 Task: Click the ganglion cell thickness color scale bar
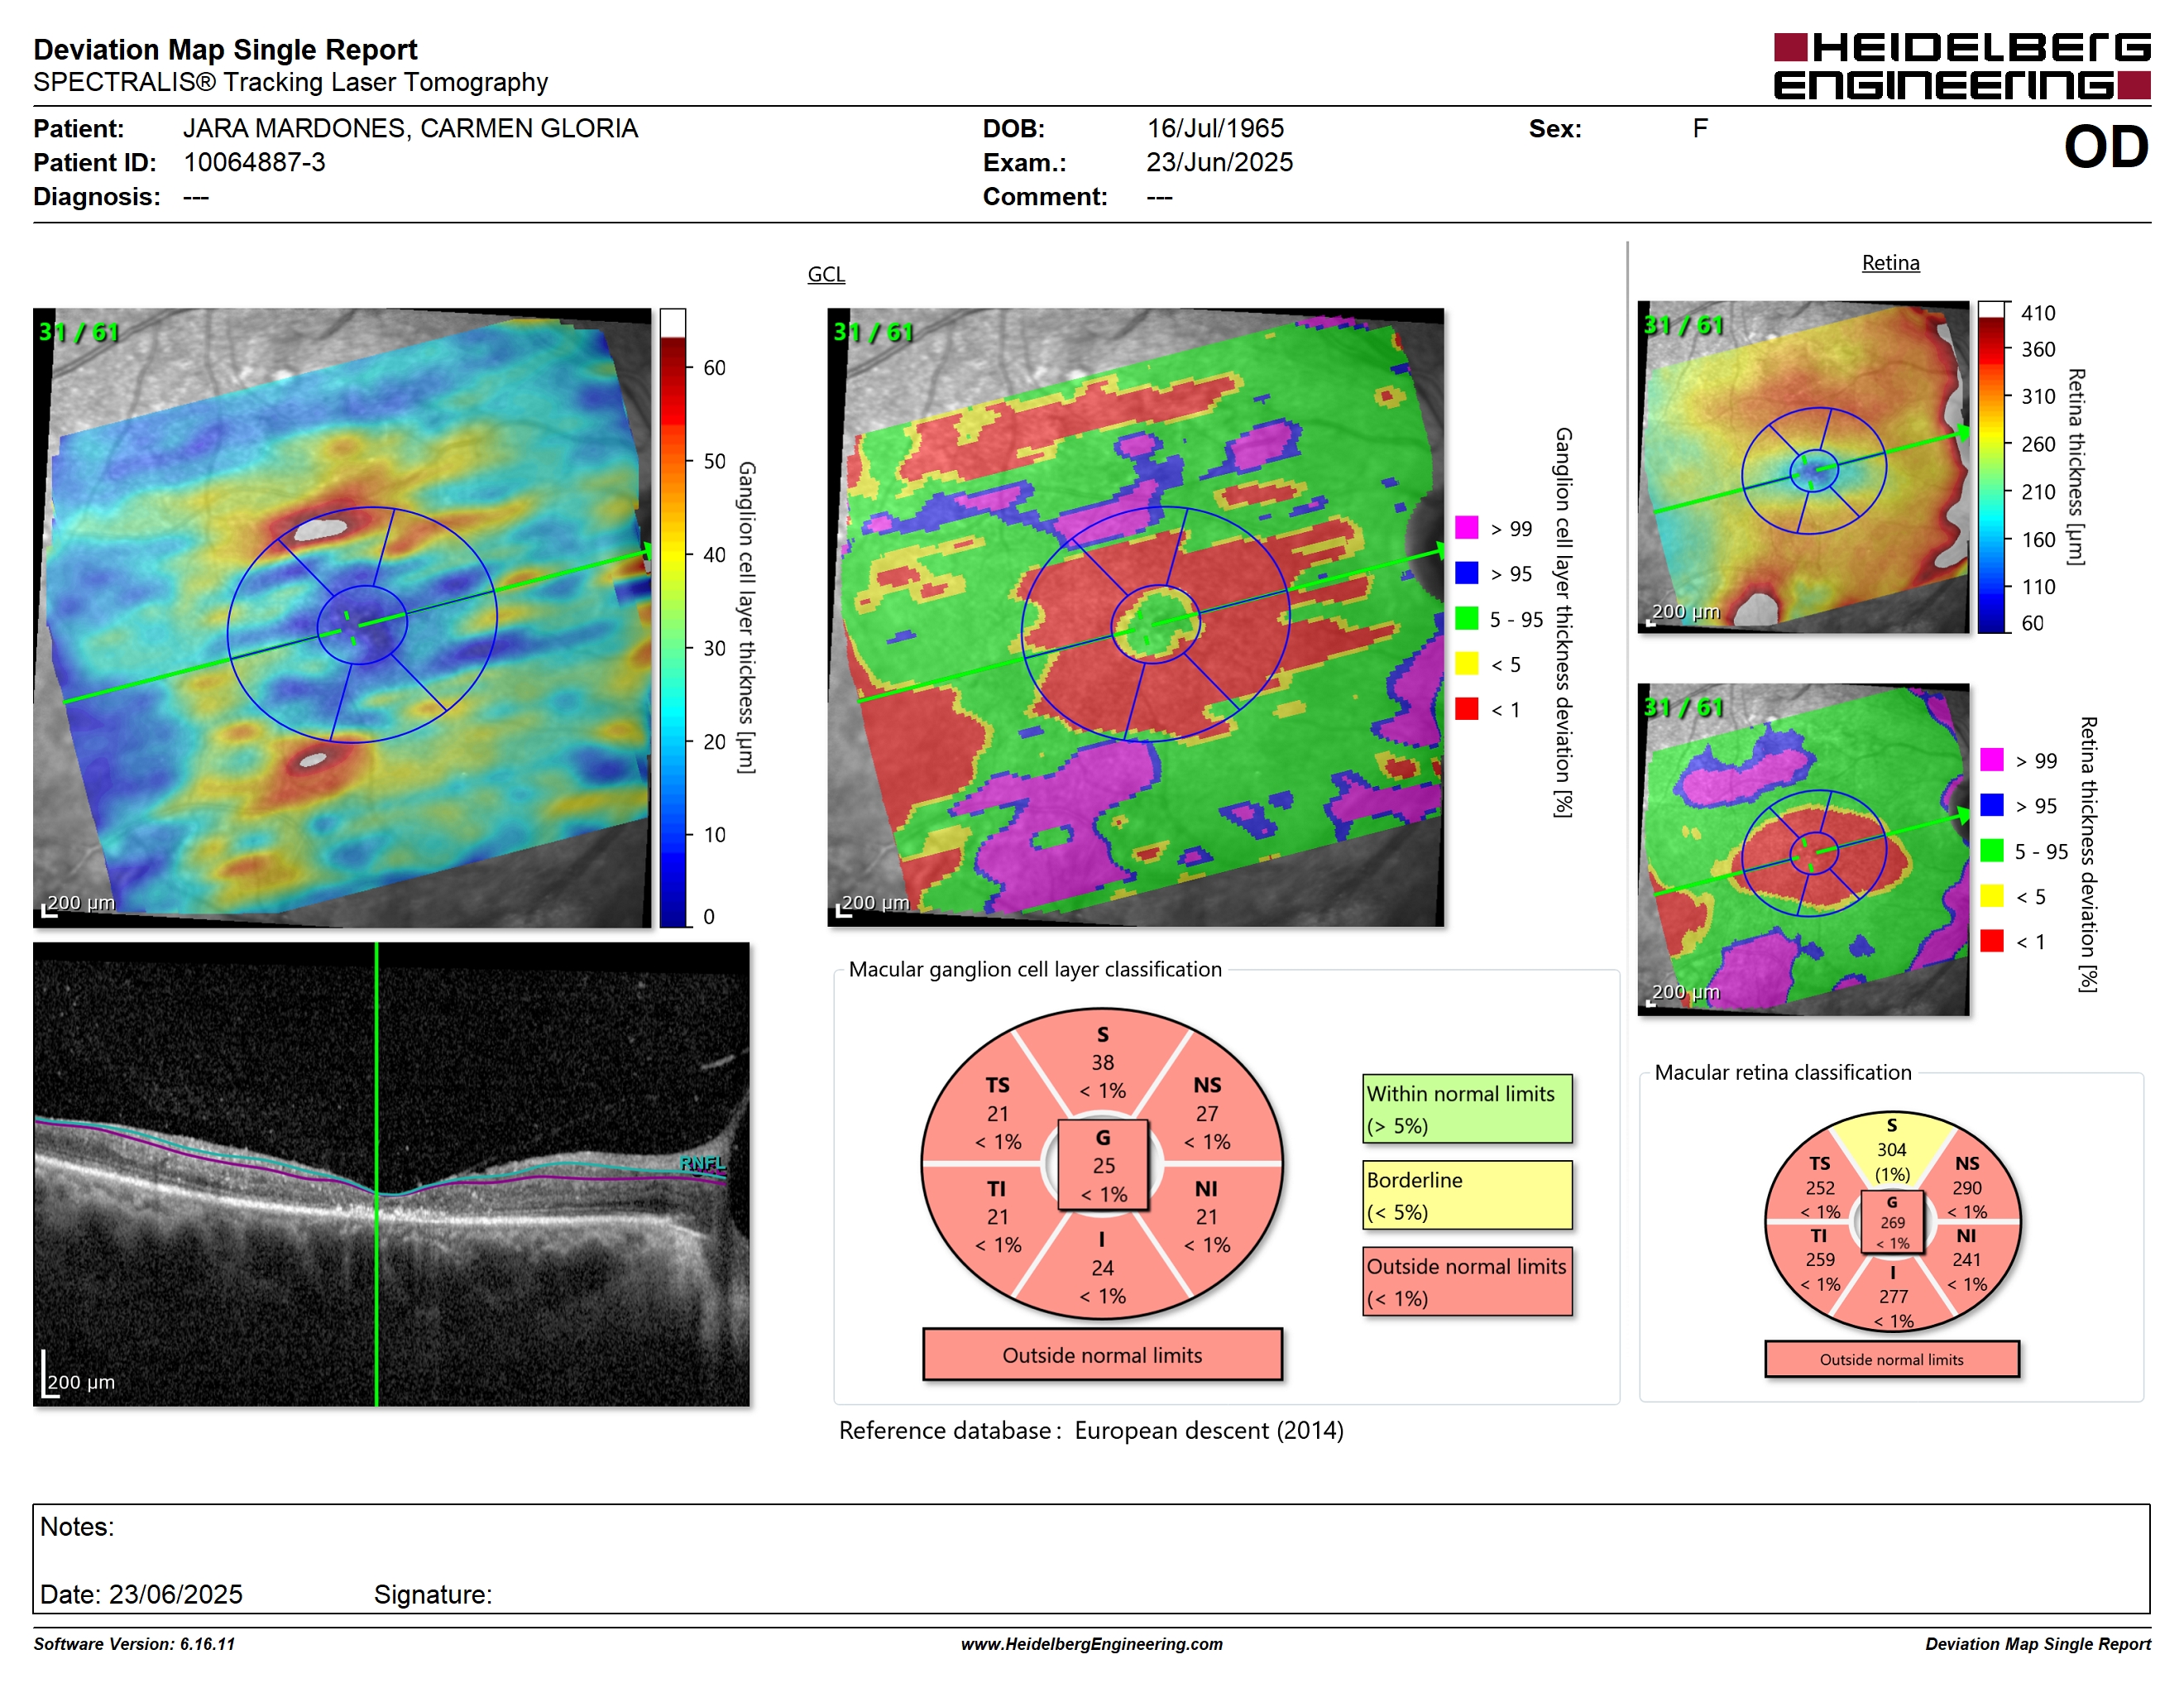(673, 618)
